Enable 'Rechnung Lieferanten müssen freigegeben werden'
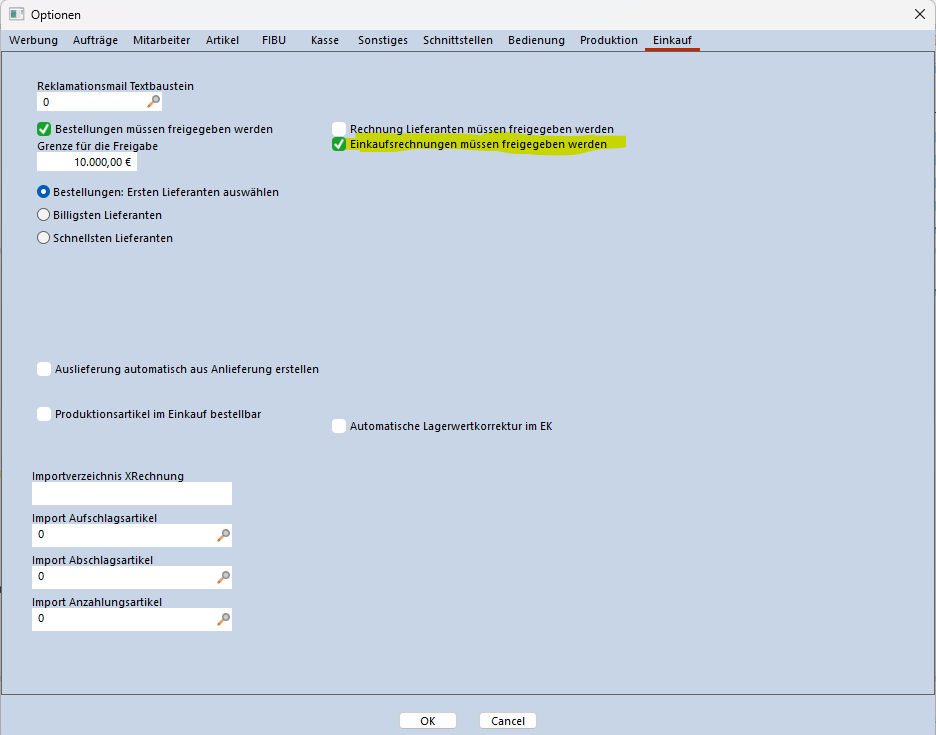This screenshot has height=735, width=936. pyautogui.click(x=339, y=129)
